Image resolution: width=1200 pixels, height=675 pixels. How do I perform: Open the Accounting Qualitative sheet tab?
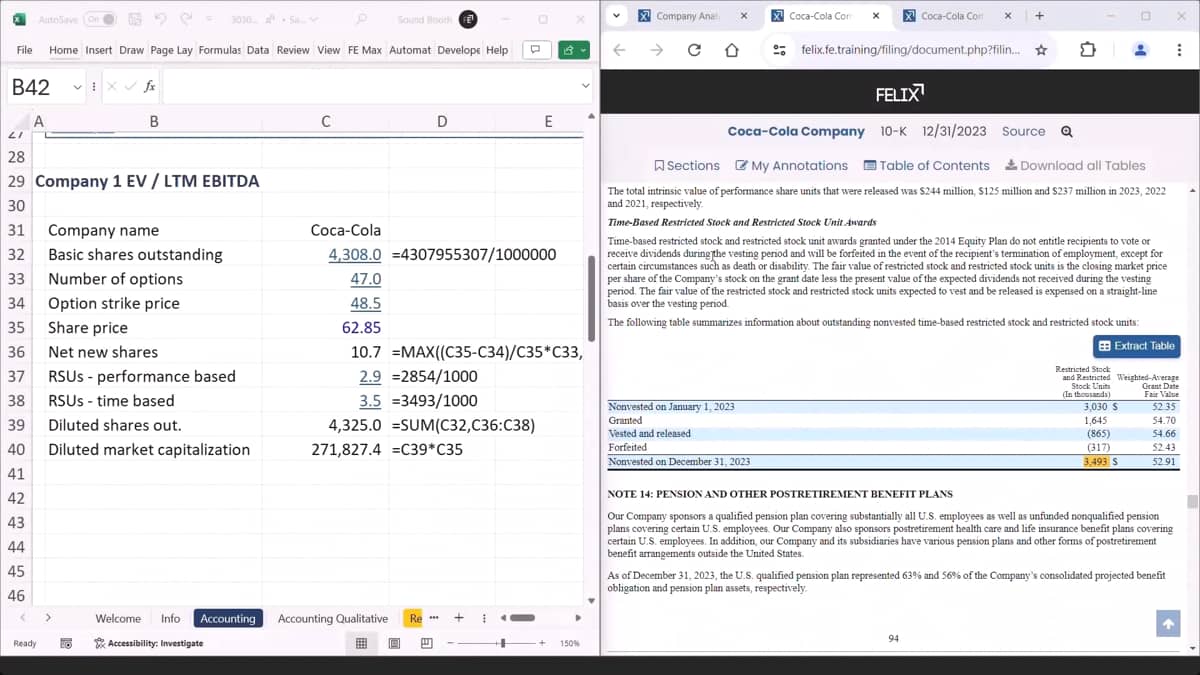333,619
